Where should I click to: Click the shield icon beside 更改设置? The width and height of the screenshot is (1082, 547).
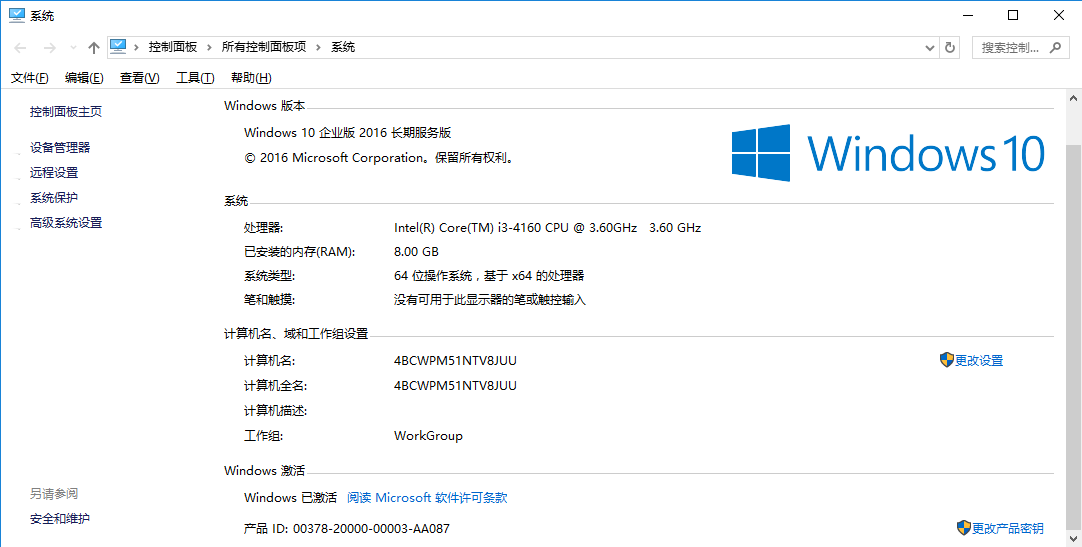946,360
